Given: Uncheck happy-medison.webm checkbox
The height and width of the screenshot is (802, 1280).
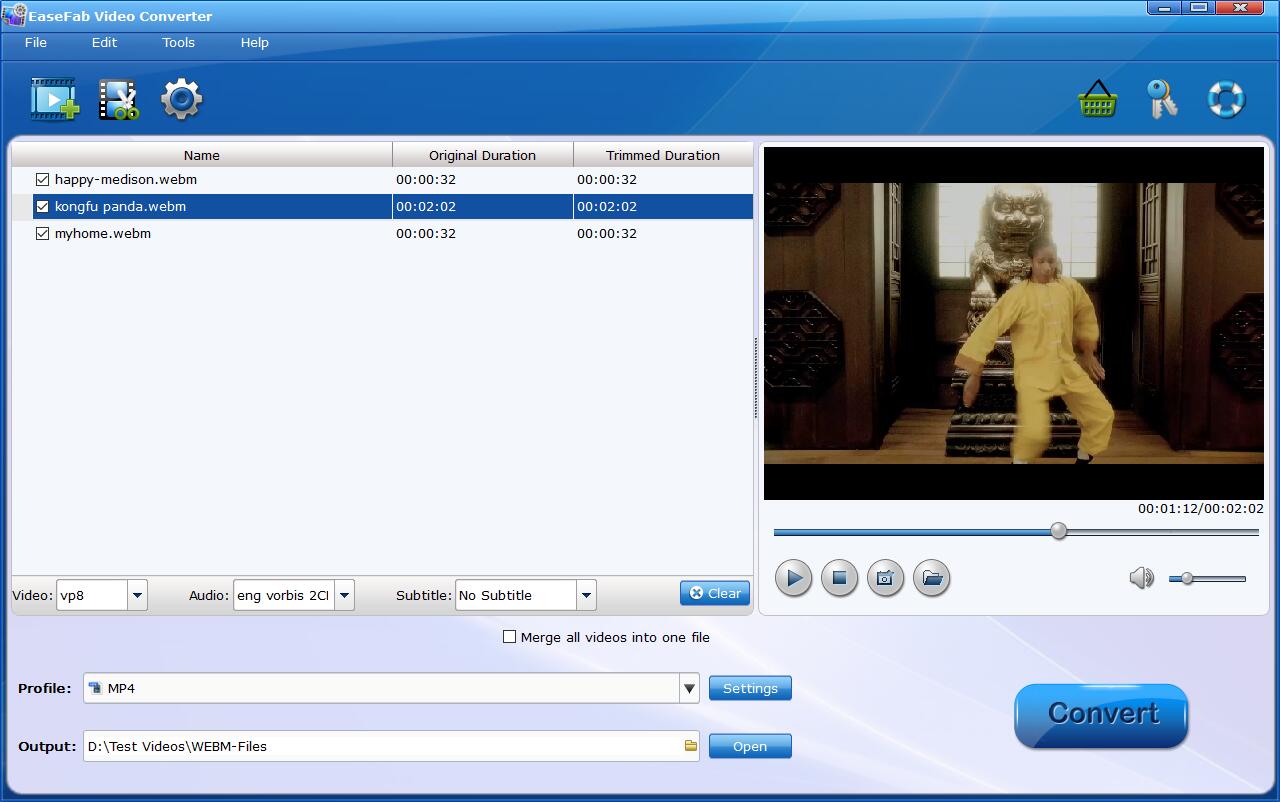Looking at the screenshot, I should [x=42, y=180].
